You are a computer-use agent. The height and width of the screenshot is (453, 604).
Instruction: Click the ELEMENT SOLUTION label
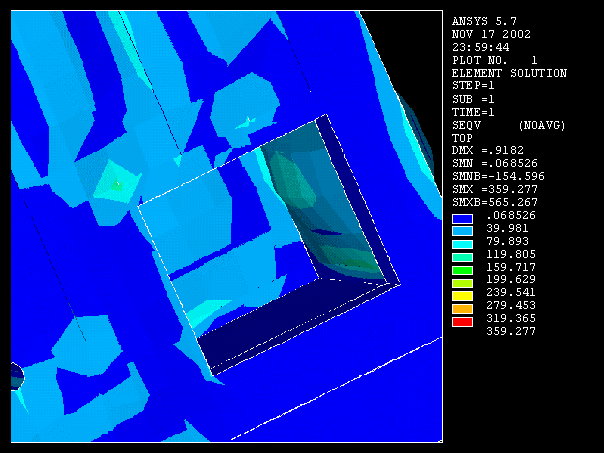tap(509, 73)
